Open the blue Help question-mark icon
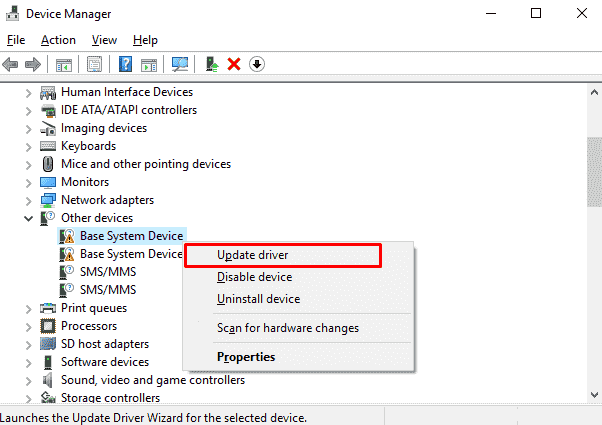Screen dimensions: 602x425 [126, 64]
